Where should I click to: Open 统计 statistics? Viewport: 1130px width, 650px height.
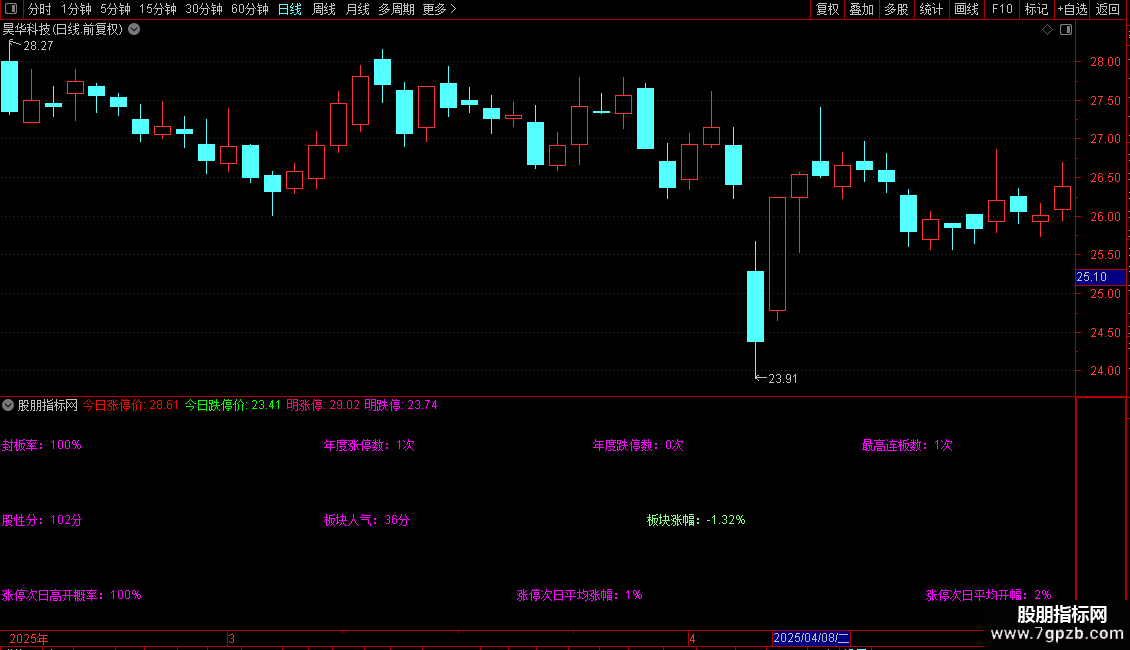pyautogui.click(x=931, y=9)
